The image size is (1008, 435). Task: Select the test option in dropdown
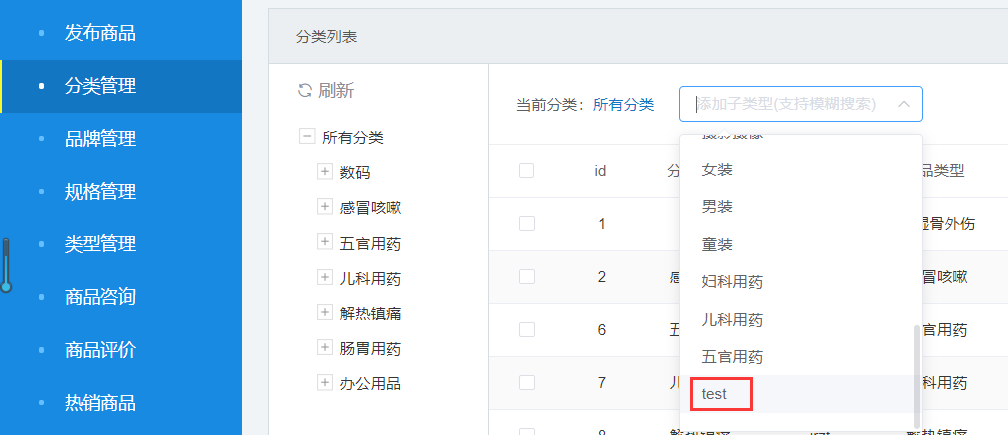tap(715, 394)
